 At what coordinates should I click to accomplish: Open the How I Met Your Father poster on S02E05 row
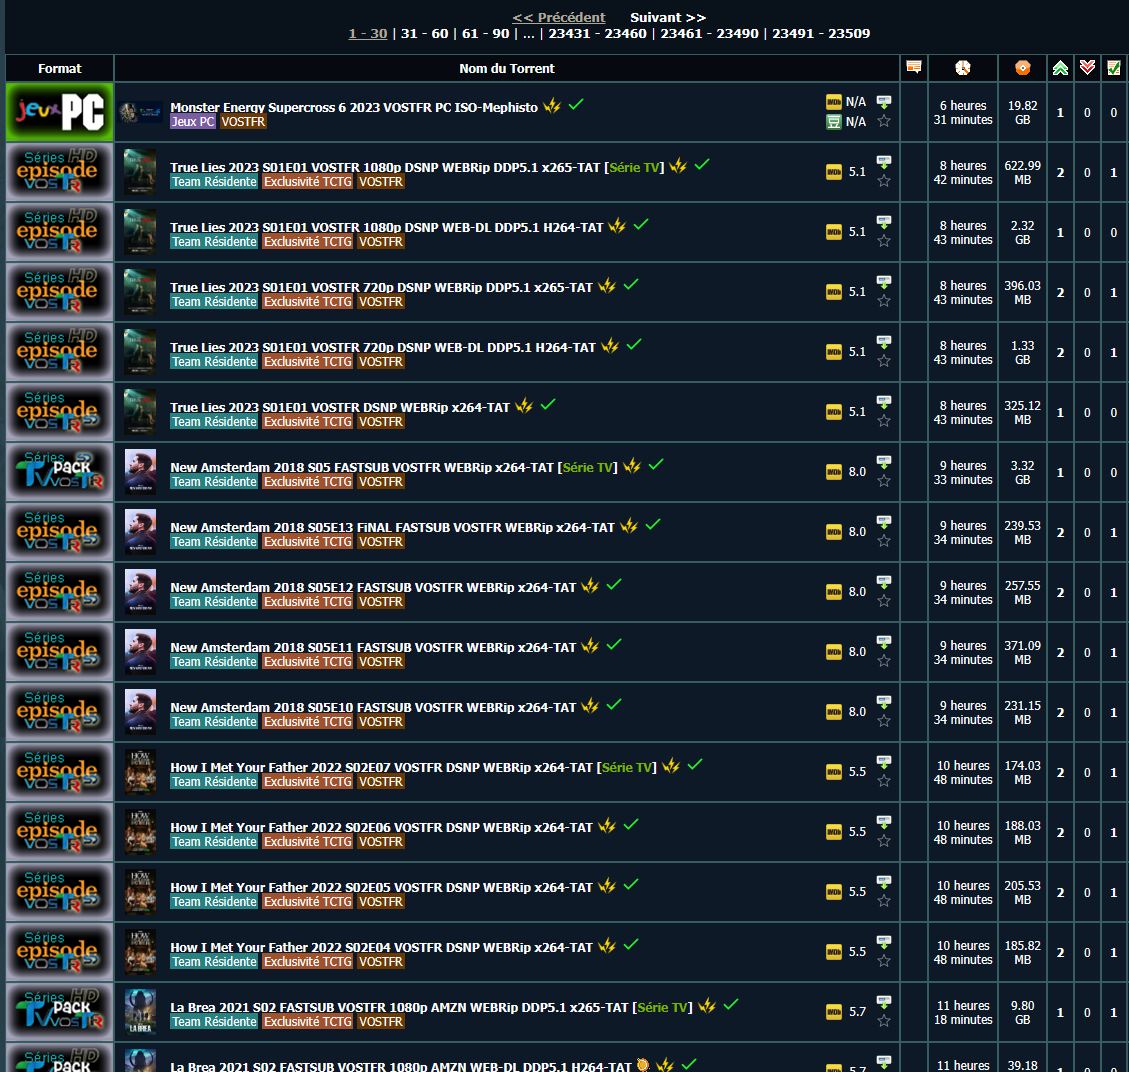click(x=140, y=892)
